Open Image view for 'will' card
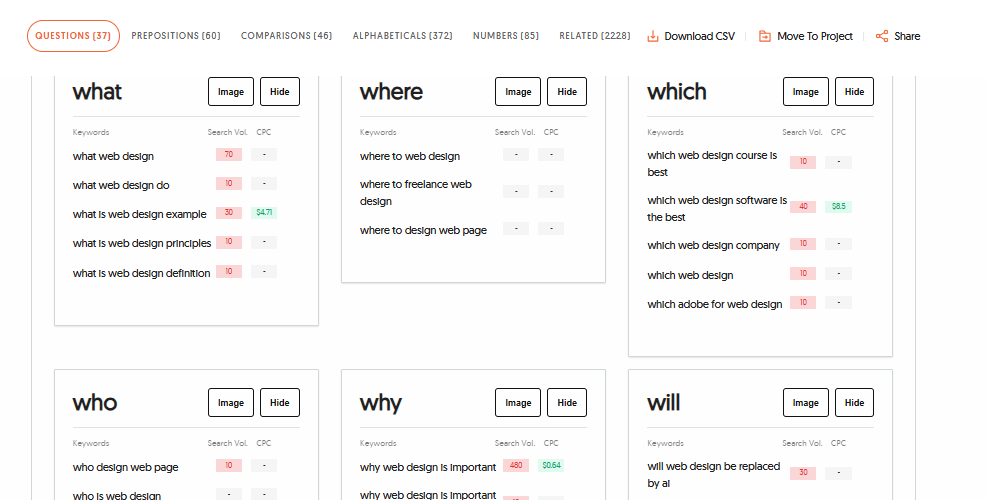The height and width of the screenshot is (500, 987). tap(805, 403)
